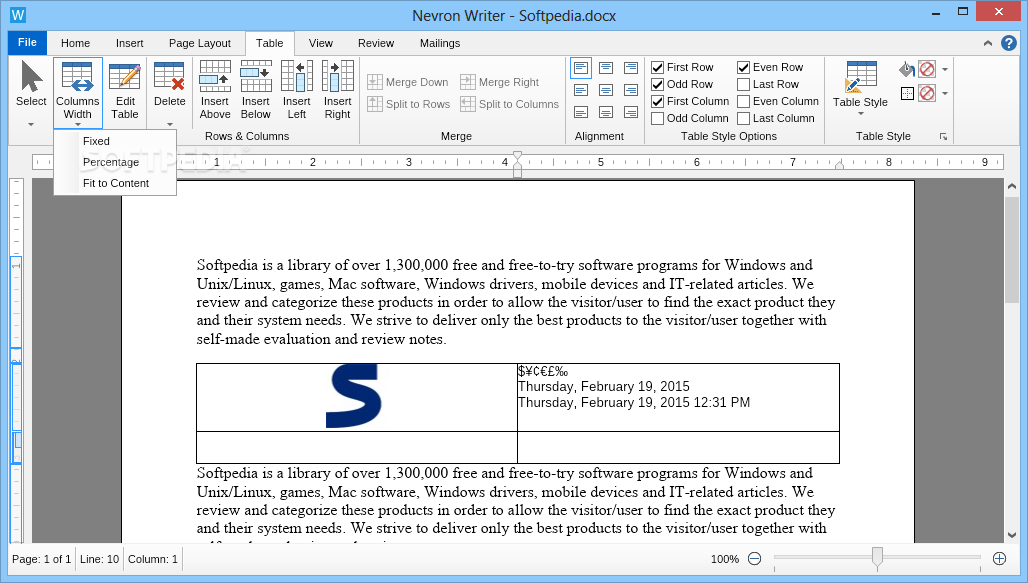Collapse the ribbon with the chevron
The image size is (1028, 583).
click(988, 43)
